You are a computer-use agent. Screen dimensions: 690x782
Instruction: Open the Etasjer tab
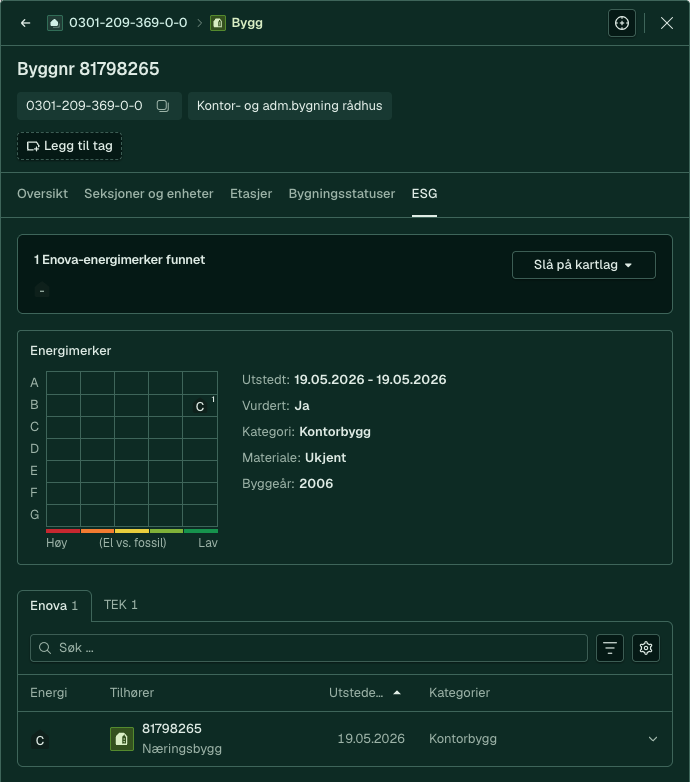click(251, 194)
